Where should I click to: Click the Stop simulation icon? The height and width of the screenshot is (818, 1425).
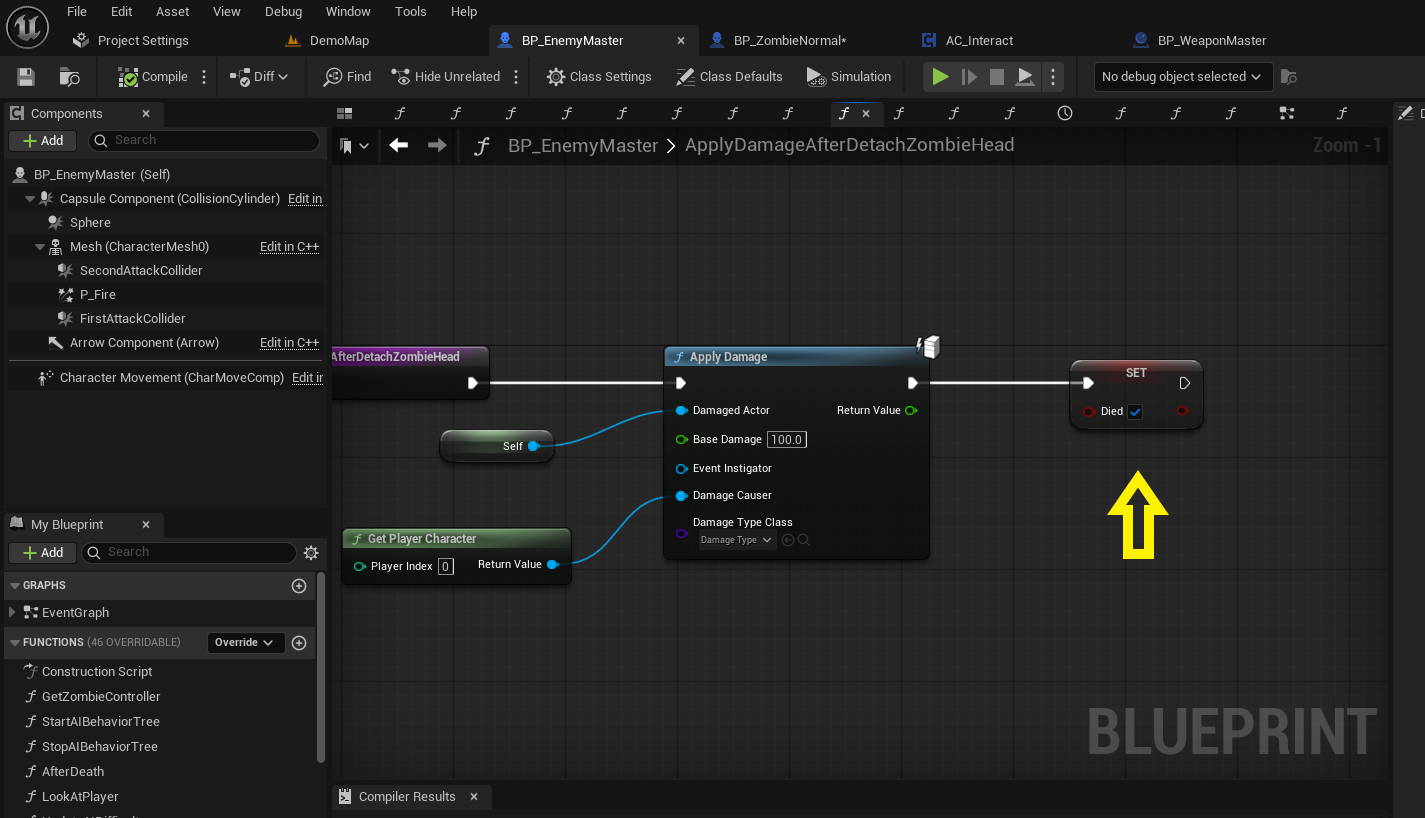(997, 77)
